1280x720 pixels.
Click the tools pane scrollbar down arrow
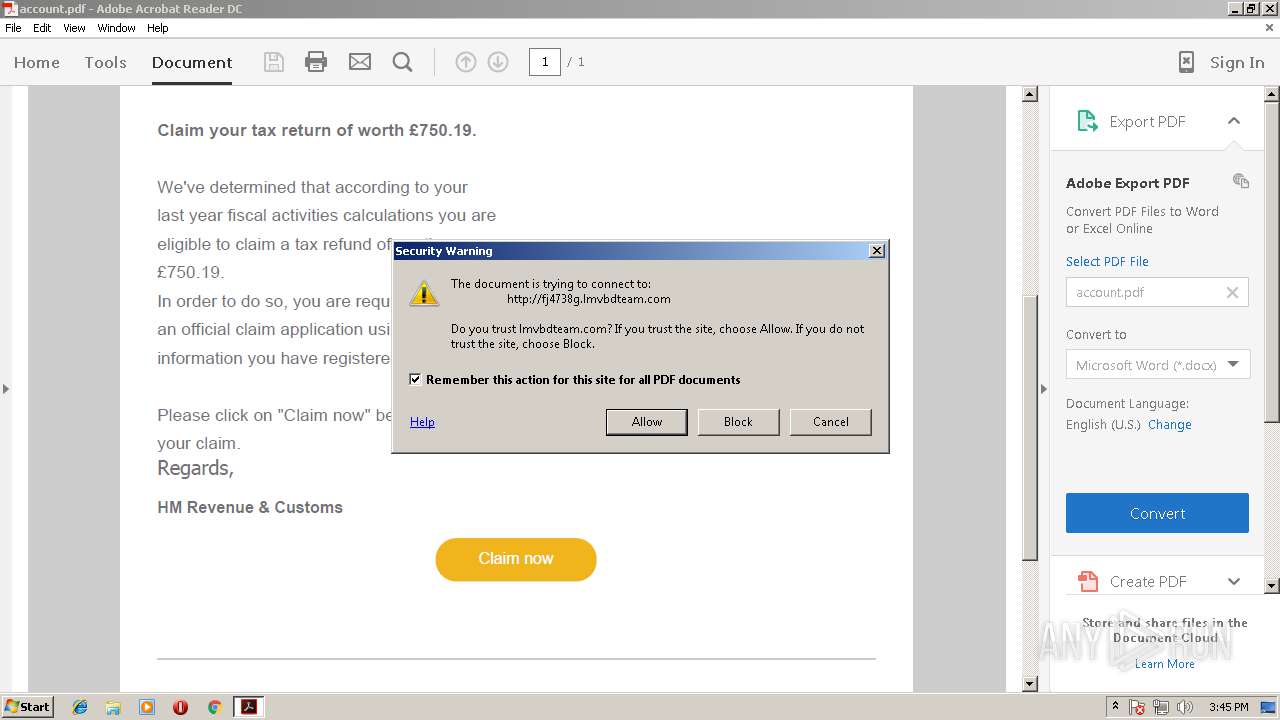[1272, 585]
